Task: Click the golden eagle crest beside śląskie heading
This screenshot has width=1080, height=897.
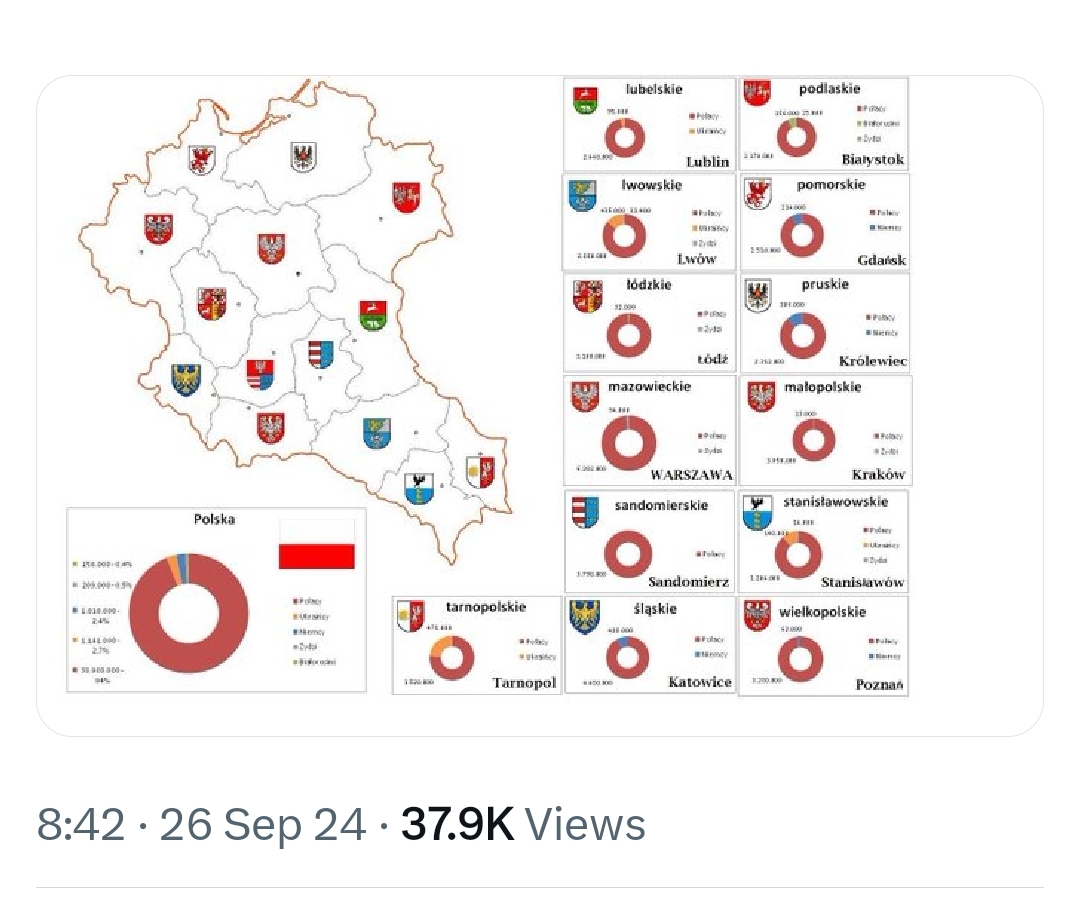Action: coord(583,616)
